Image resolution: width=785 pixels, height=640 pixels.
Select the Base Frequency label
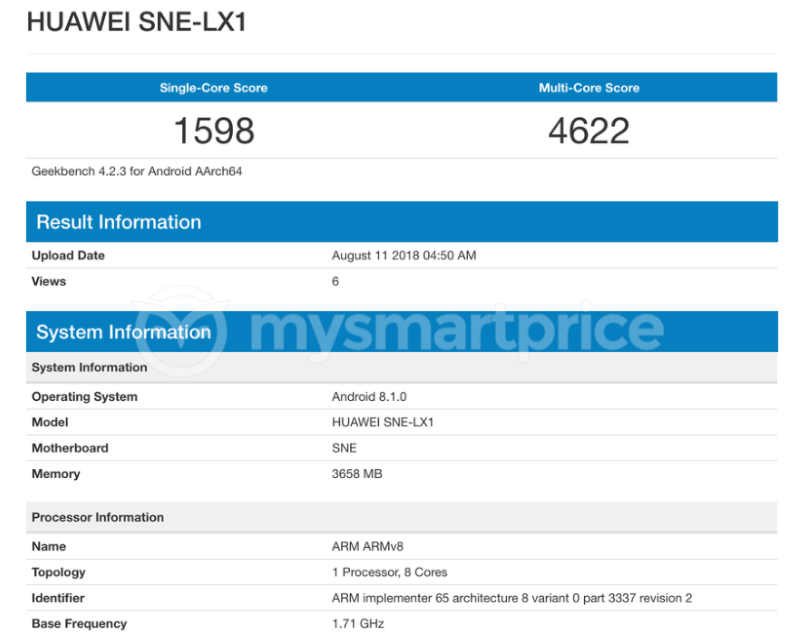[79, 624]
